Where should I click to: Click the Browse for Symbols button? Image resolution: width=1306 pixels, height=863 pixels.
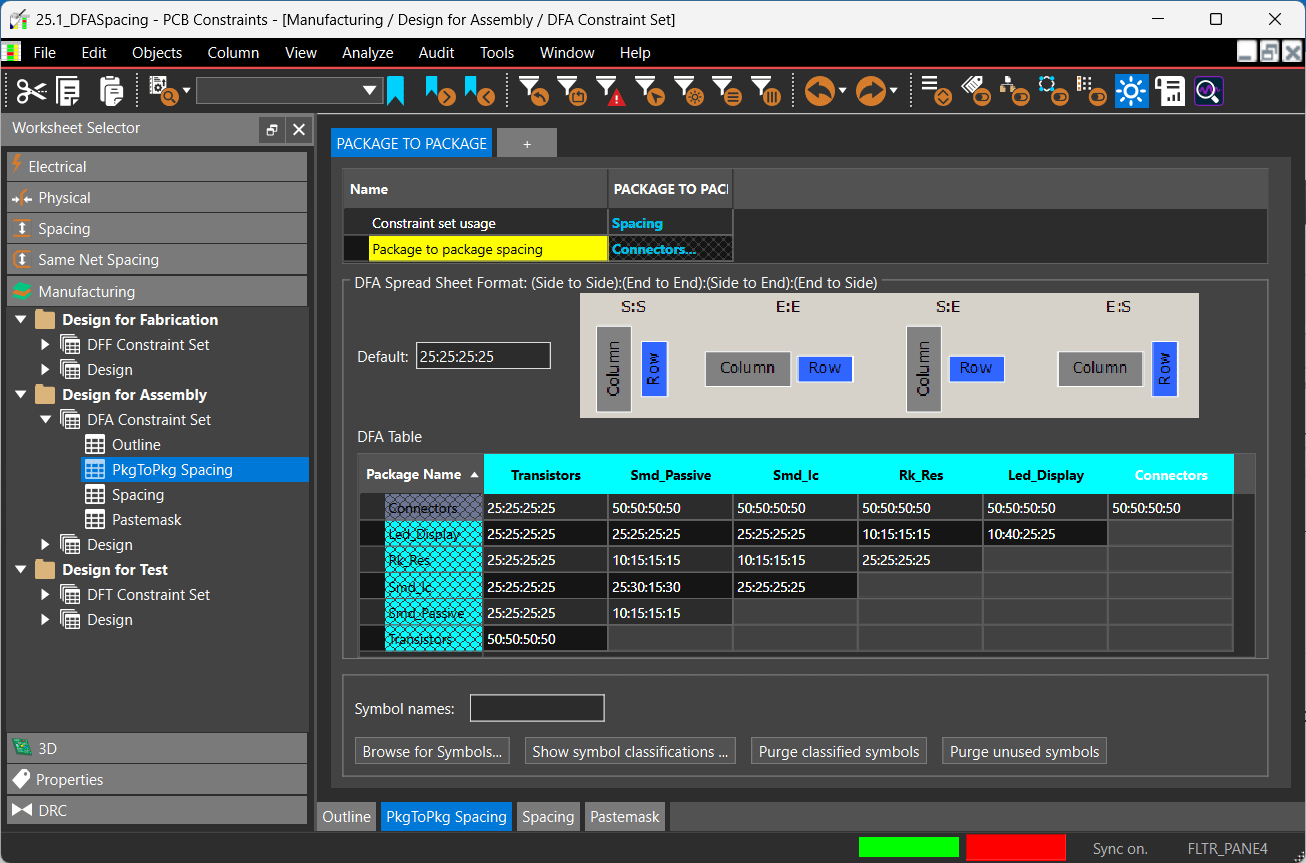point(432,752)
